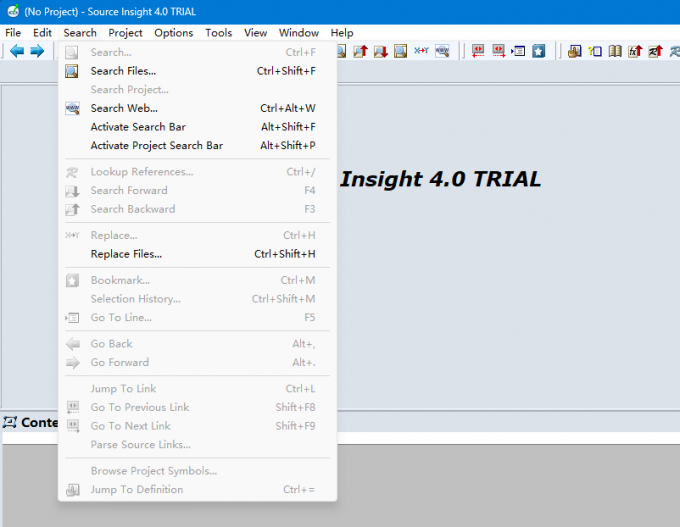Choose Go To Line... menu entry
Viewport: 680px width, 527px height.
197,318
